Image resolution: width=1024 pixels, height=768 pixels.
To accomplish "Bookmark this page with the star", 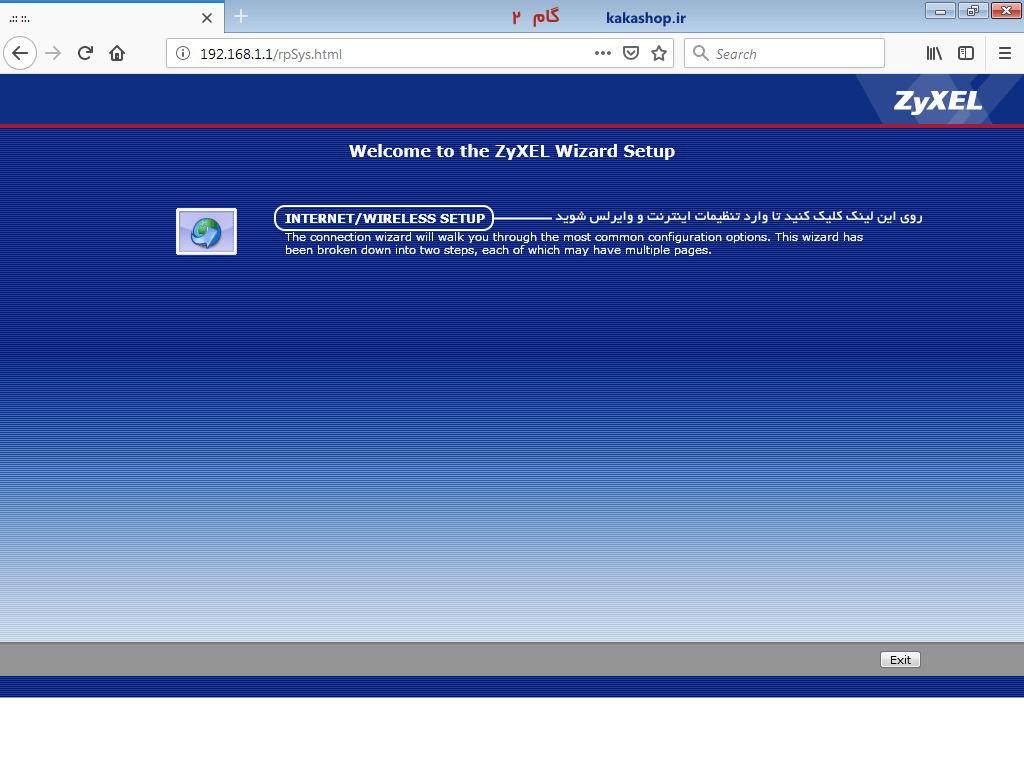I will click(659, 54).
